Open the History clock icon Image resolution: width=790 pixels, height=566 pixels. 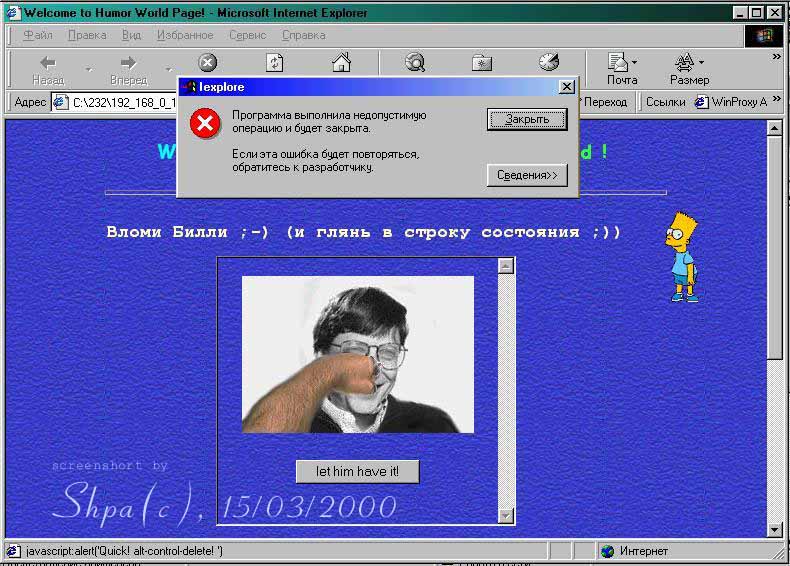[549, 62]
